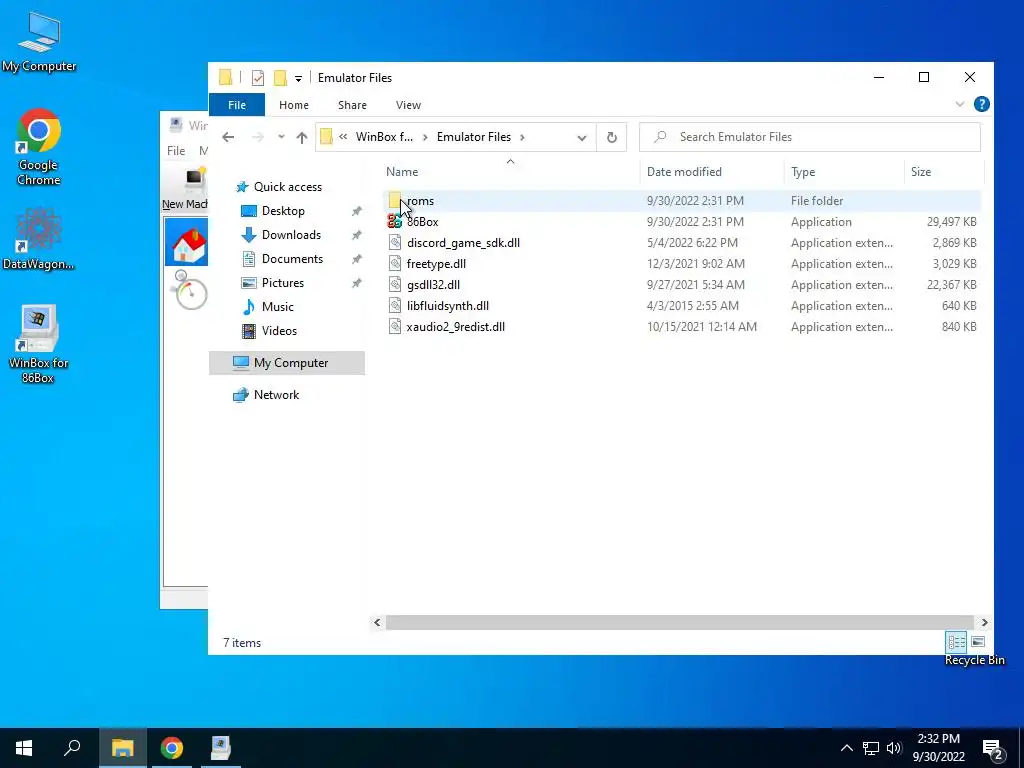Switch to large icons view layout icon

tap(978, 642)
